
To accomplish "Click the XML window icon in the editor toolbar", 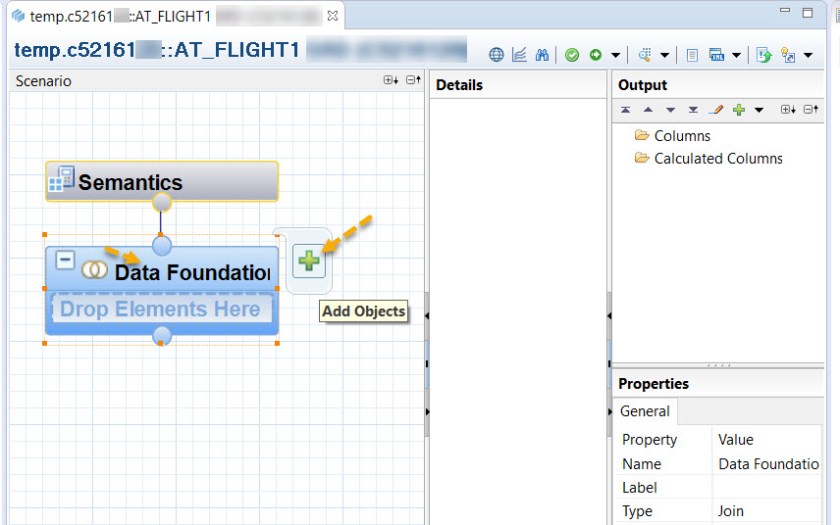I will (x=716, y=55).
